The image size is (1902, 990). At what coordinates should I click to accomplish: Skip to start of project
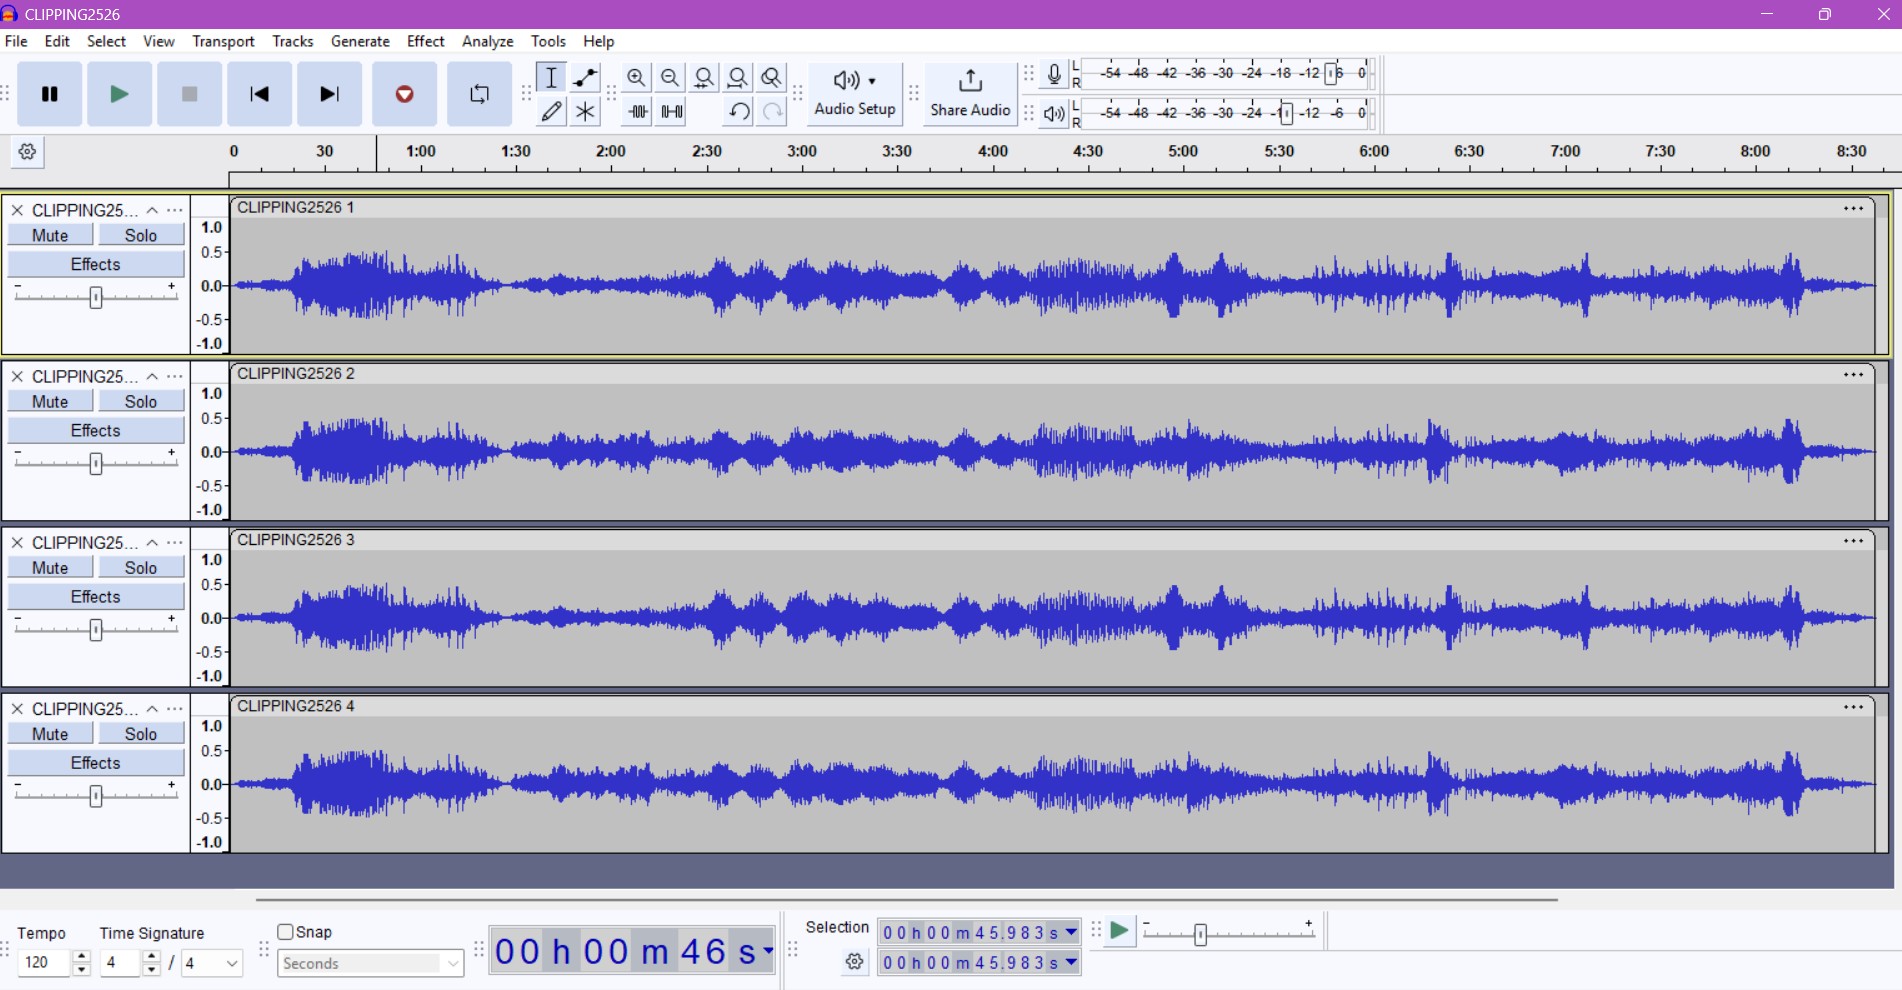(259, 94)
